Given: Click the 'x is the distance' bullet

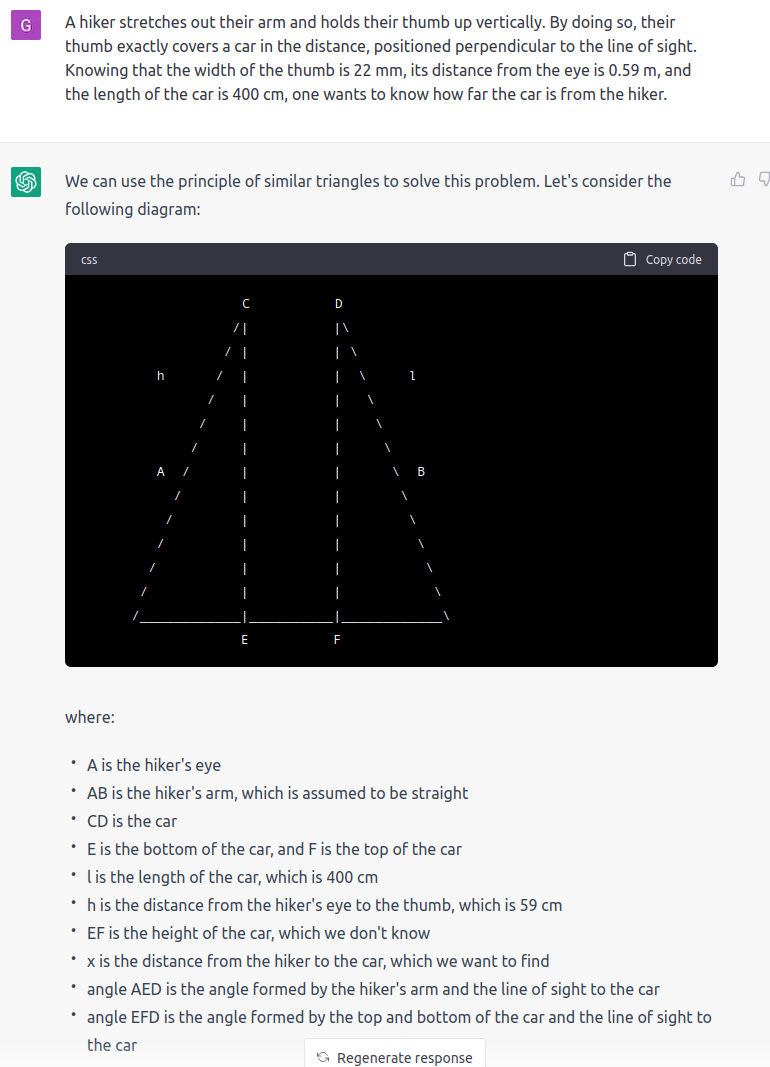Looking at the screenshot, I should click(x=318, y=961).
